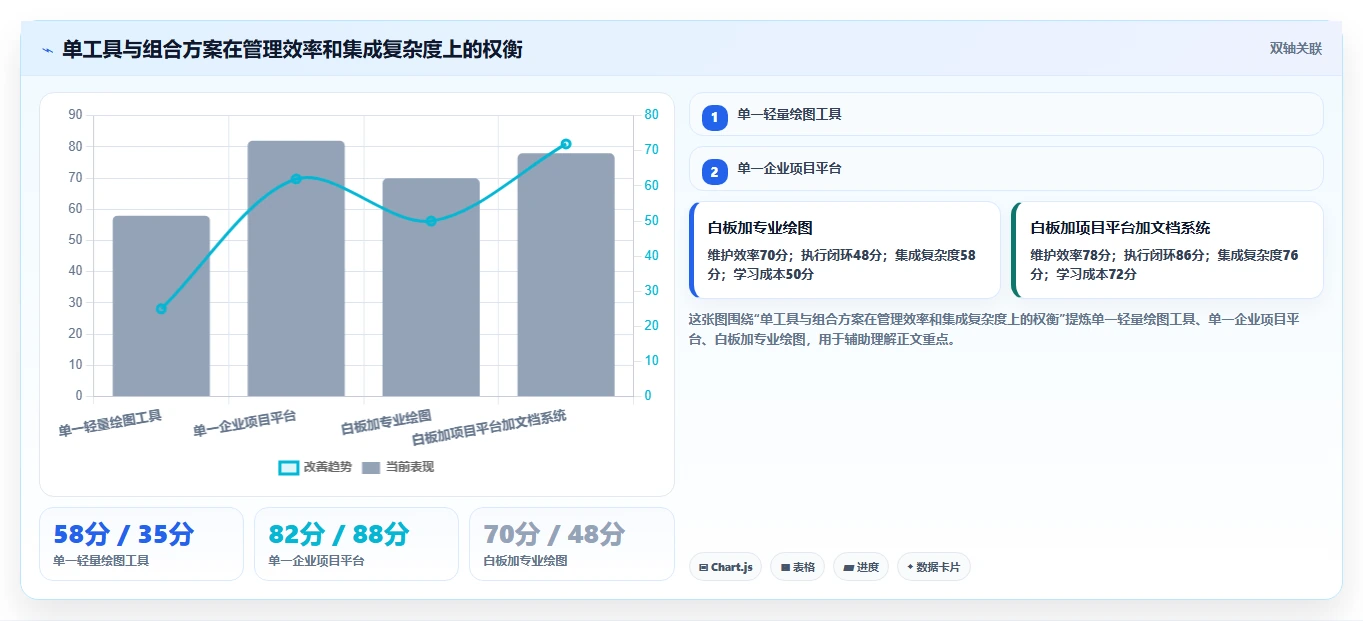Click the 进度 tag chip

(x=860, y=567)
